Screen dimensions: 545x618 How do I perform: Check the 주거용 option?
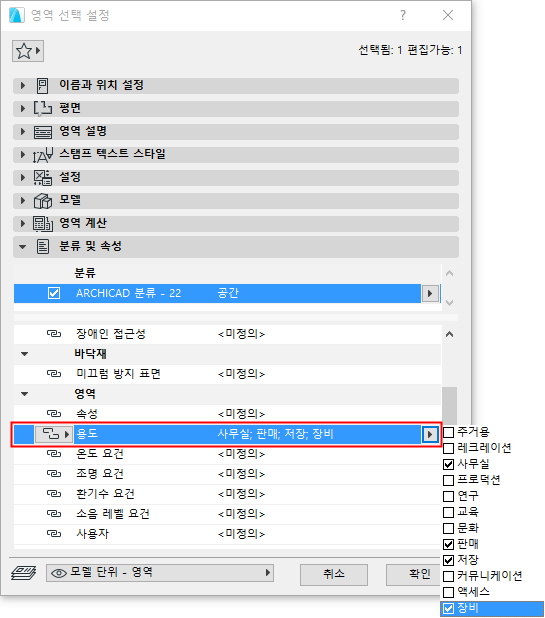click(448, 432)
